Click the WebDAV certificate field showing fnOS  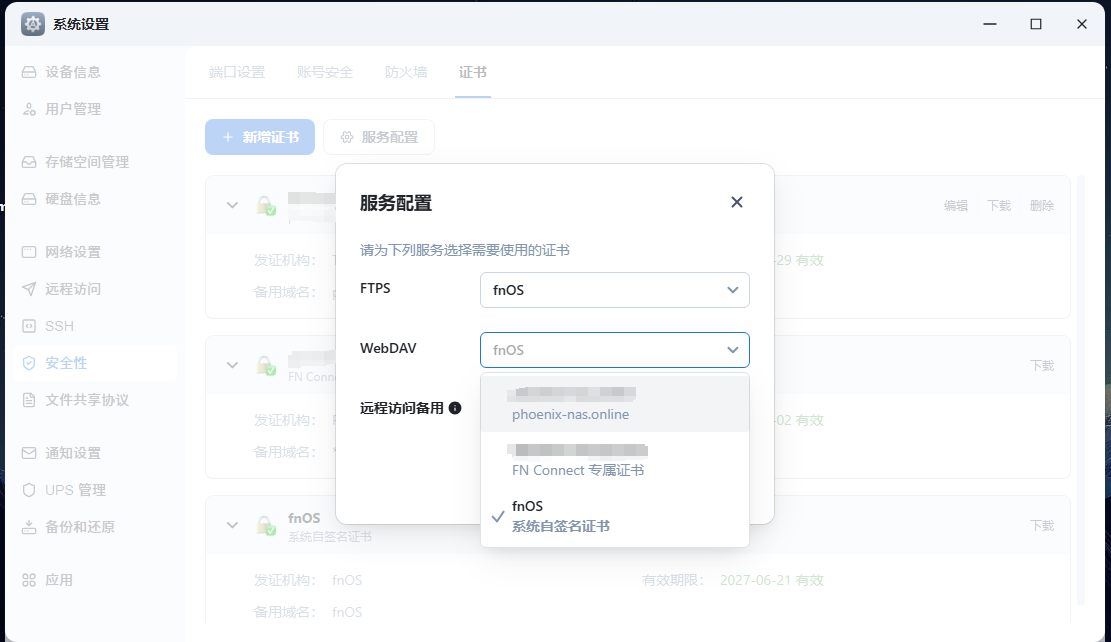614,350
